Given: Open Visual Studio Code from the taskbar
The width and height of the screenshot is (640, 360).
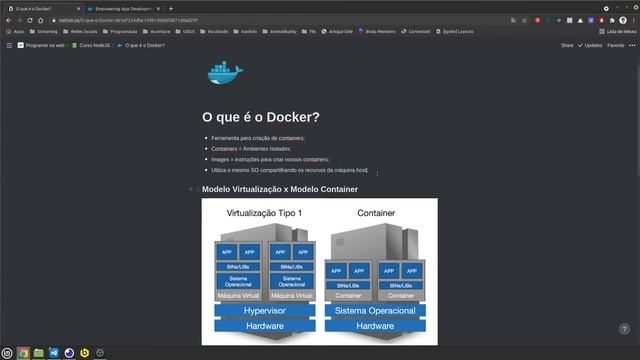Looking at the screenshot, I should (54, 353).
